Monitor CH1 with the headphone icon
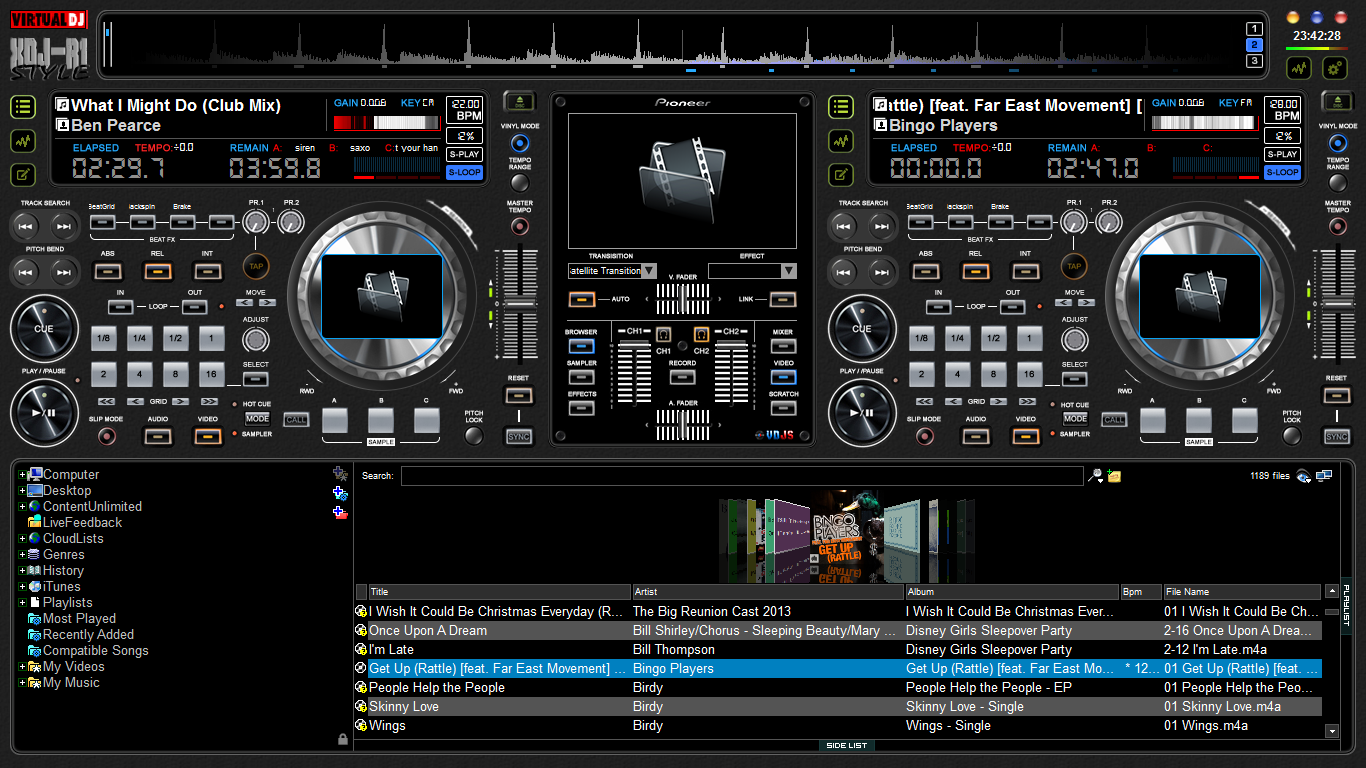Image resolution: width=1366 pixels, height=768 pixels. tap(663, 335)
